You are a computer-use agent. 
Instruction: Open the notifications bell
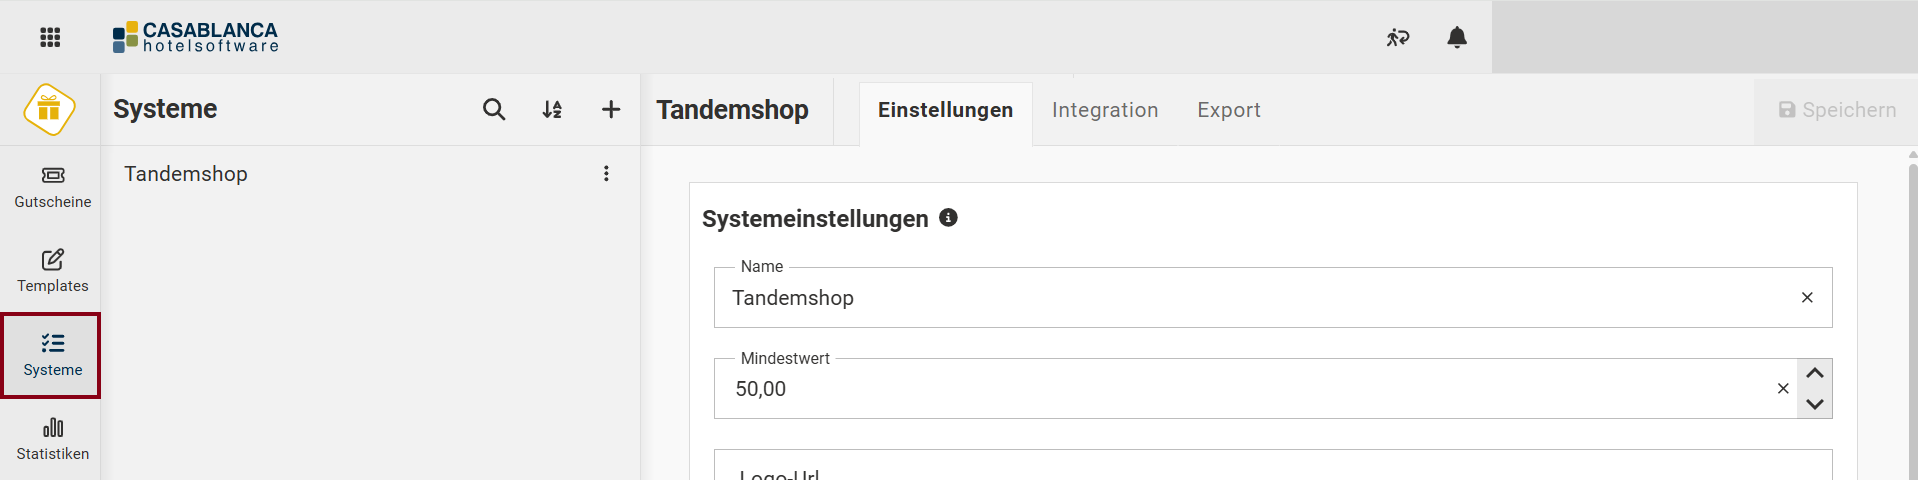1457,37
